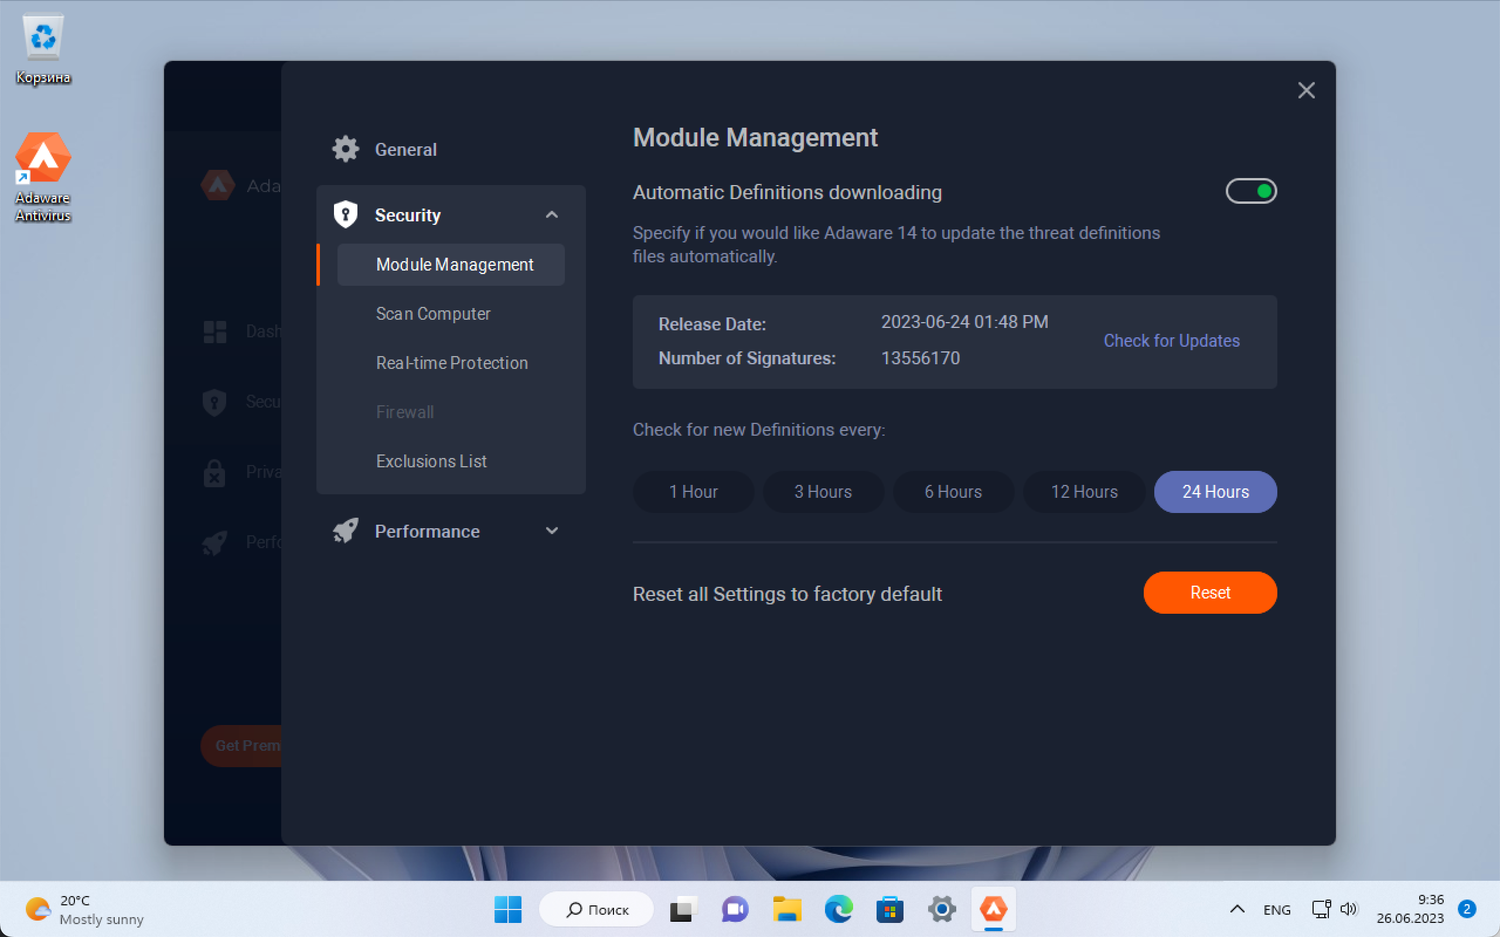This screenshot has height=937, width=1500.
Task: Open Exclusions List settings page
Action: (x=431, y=461)
